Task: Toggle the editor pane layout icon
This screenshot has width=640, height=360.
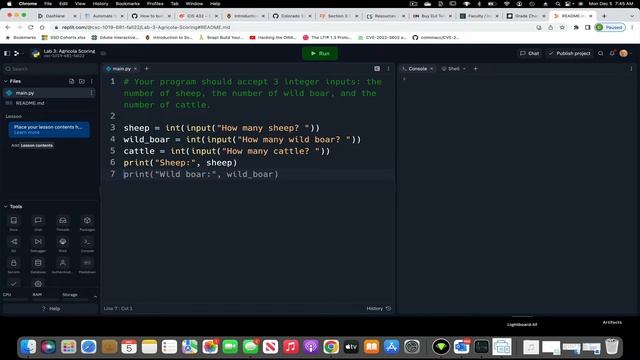Action: tap(377, 69)
